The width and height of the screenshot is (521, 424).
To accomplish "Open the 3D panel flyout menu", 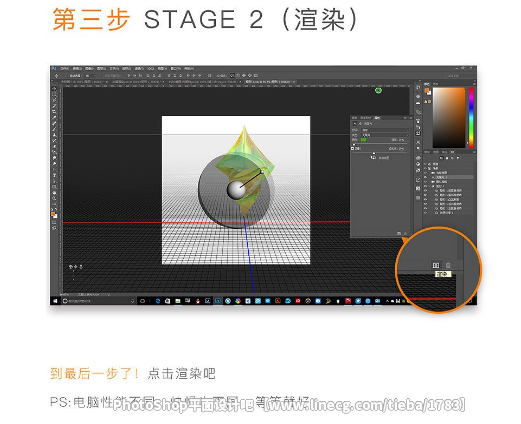I will point(474,152).
